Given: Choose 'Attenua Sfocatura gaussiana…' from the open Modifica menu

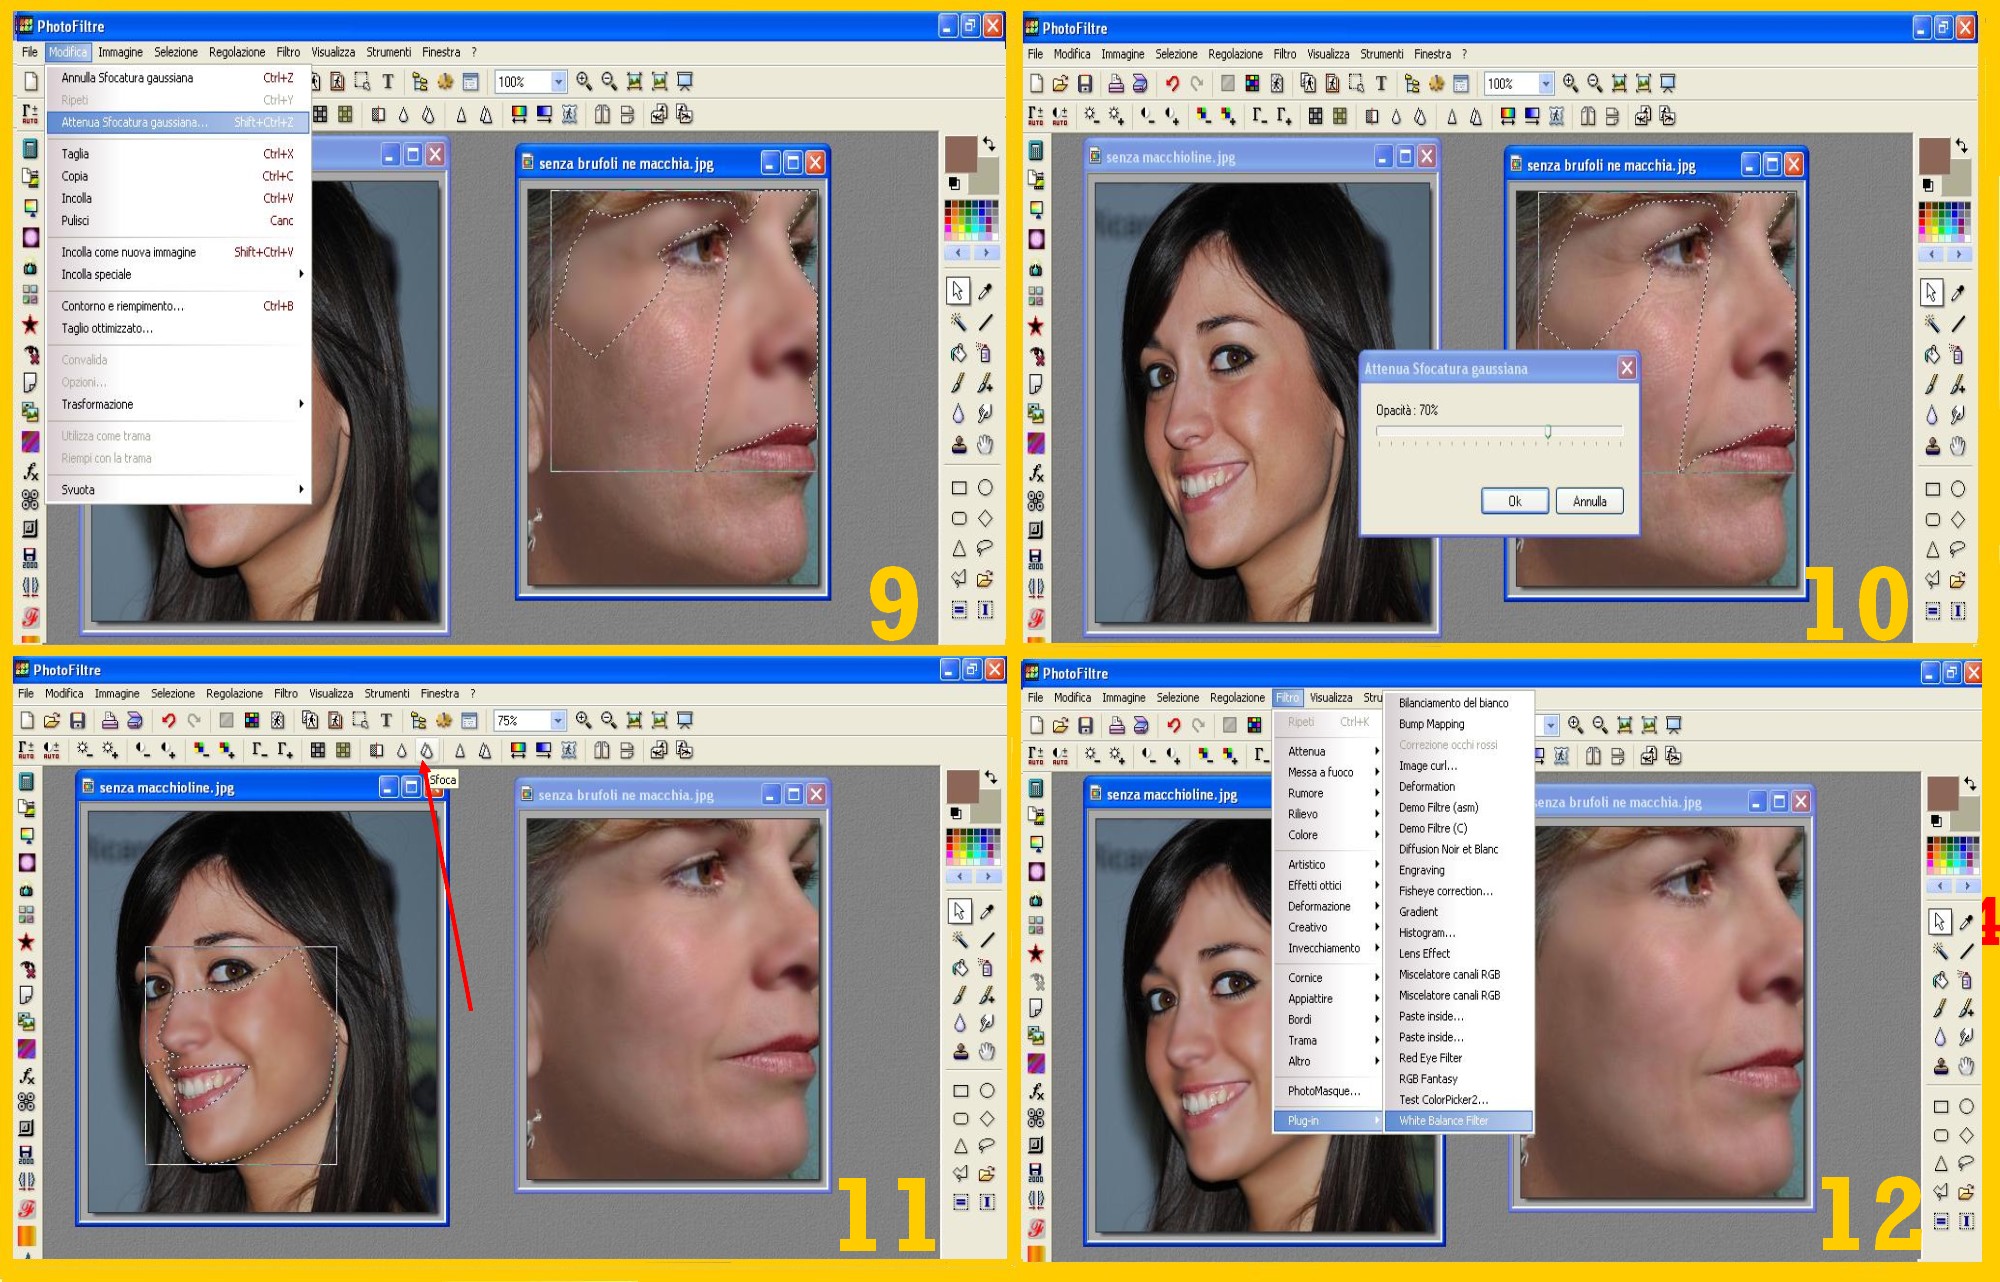Looking at the screenshot, I should [x=135, y=122].
